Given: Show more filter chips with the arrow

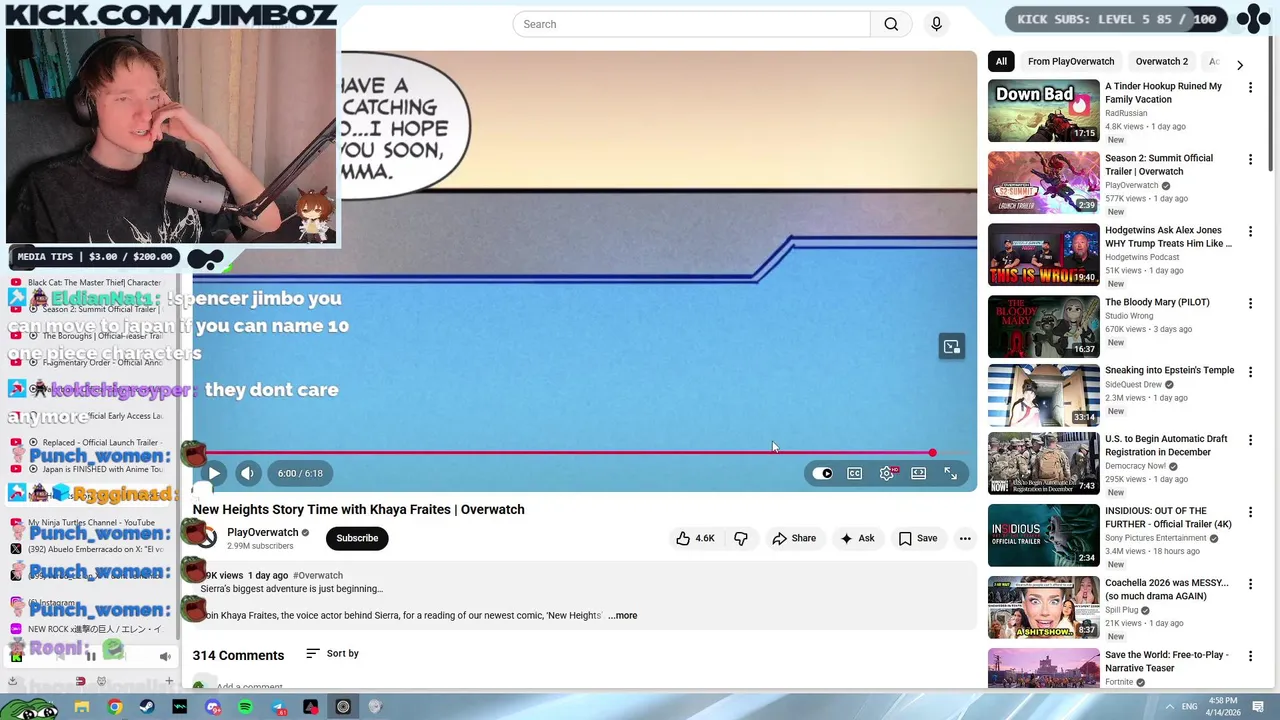Looking at the screenshot, I should click(1240, 65).
